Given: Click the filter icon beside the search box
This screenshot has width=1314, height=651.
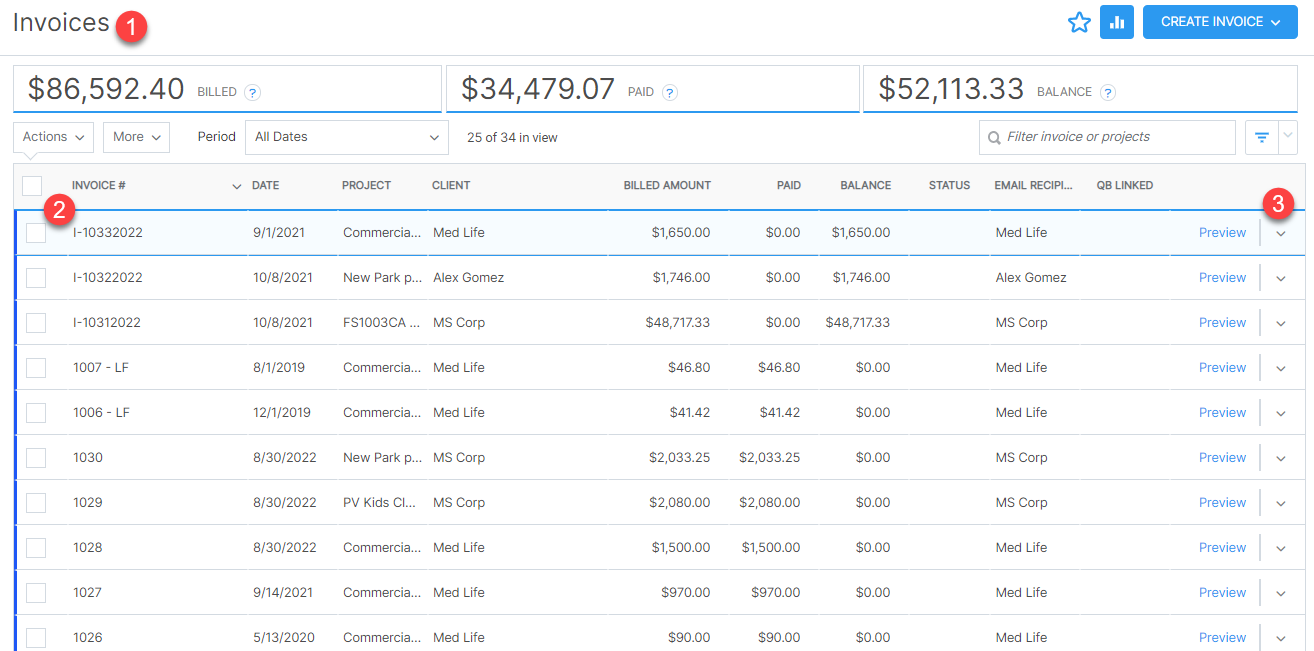Looking at the screenshot, I should pyautogui.click(x=1261, y=137).
